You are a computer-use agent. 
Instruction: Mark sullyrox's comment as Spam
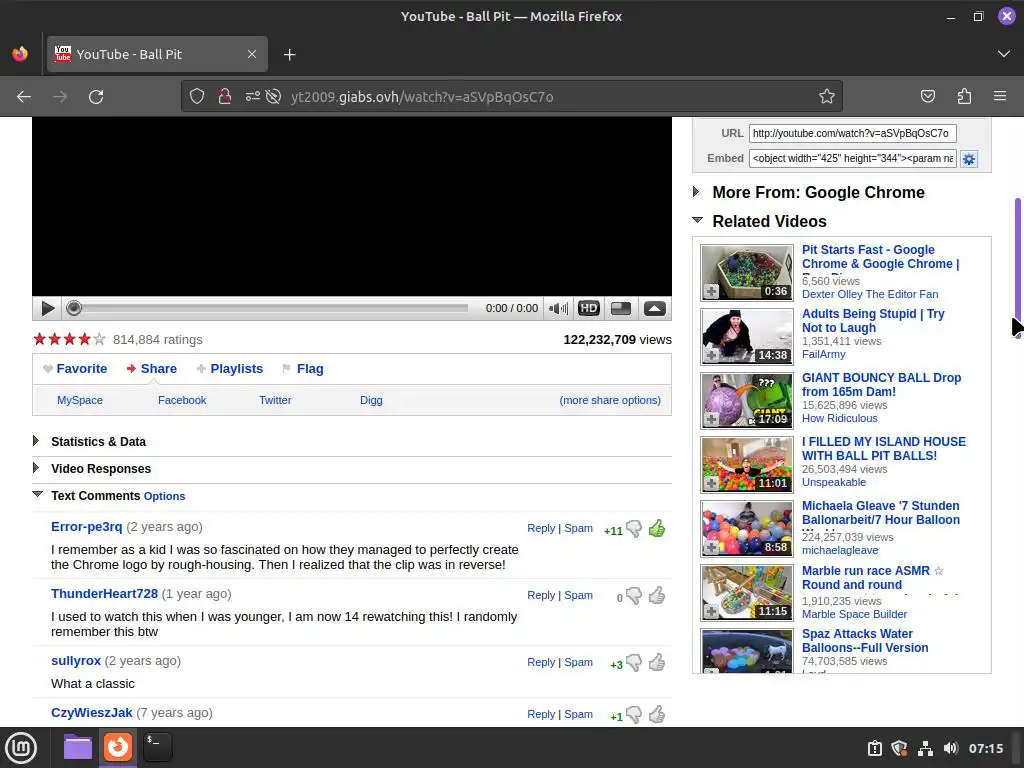579,662
